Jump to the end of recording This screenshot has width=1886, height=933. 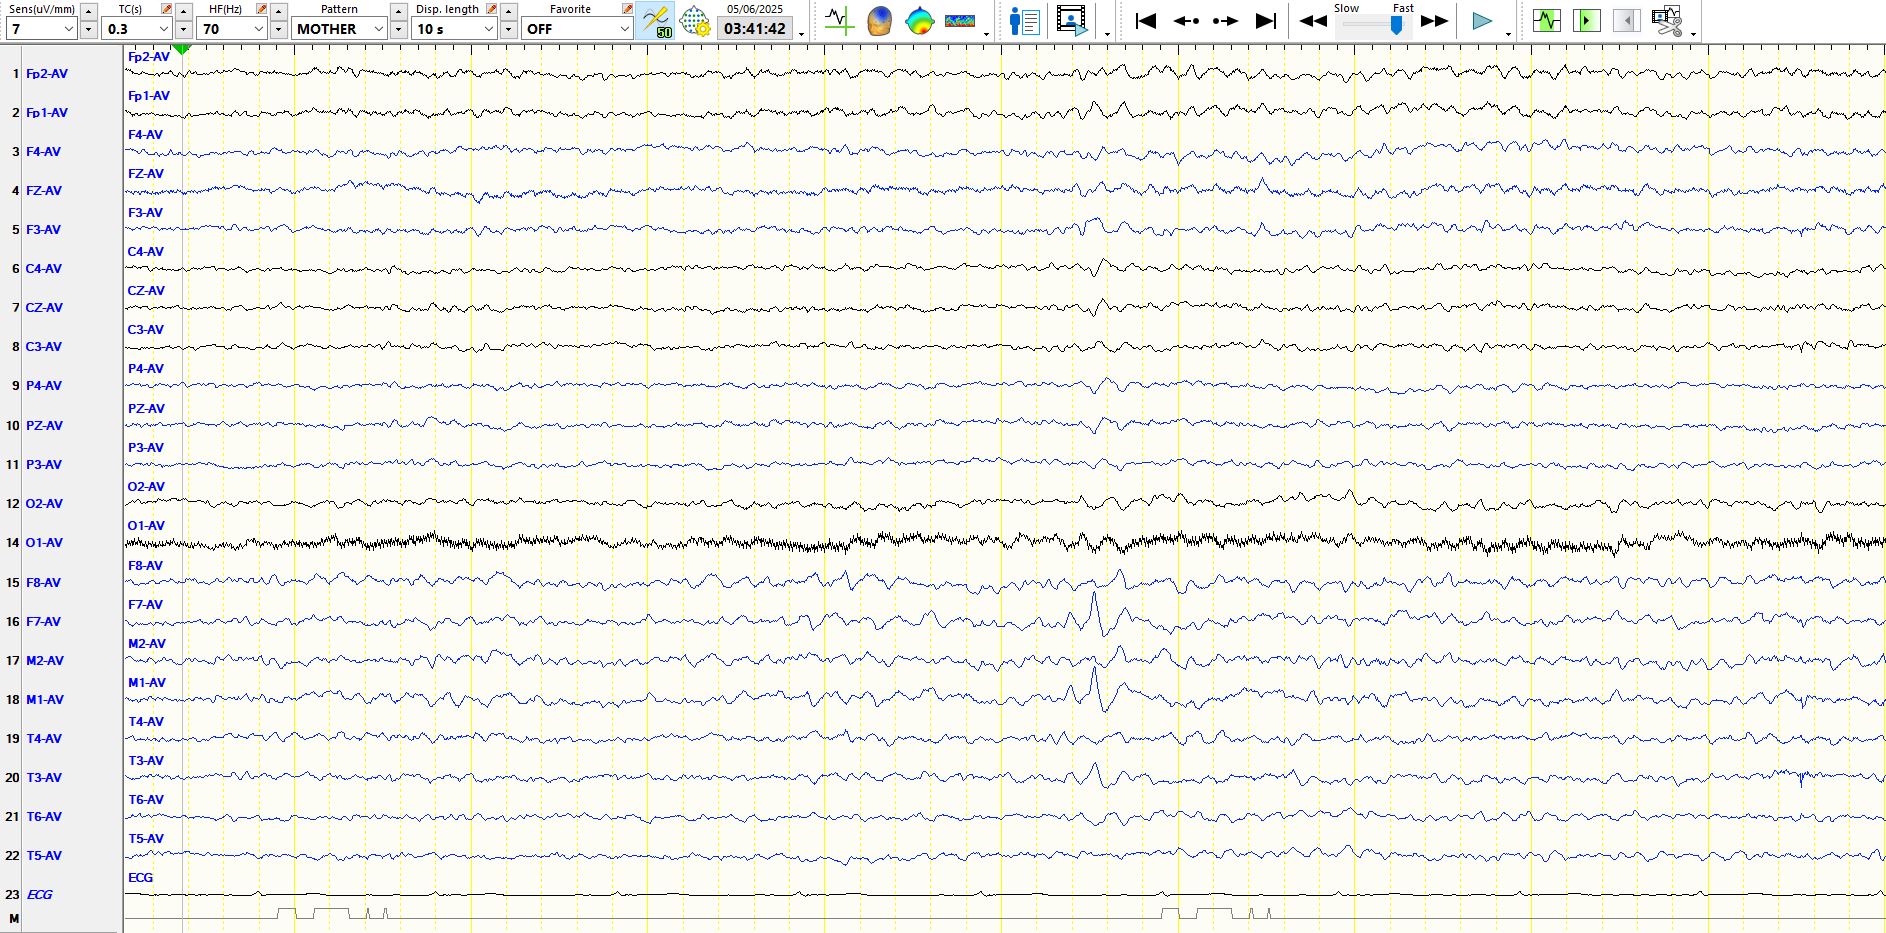(1266, 20)
